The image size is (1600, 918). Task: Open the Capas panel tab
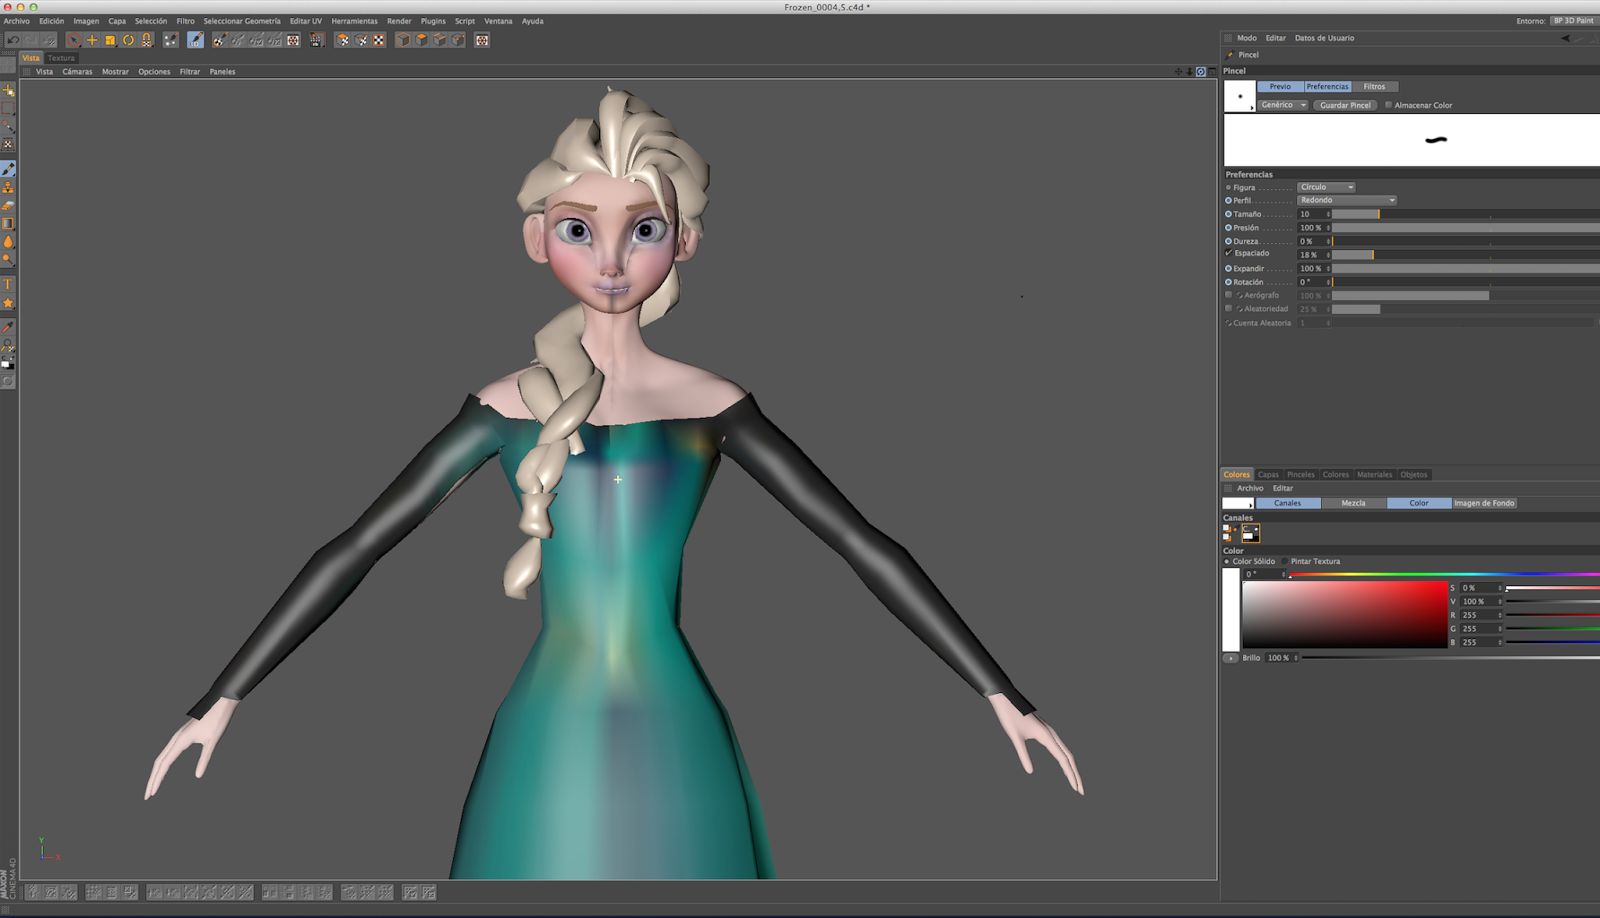coord(1268,475)
